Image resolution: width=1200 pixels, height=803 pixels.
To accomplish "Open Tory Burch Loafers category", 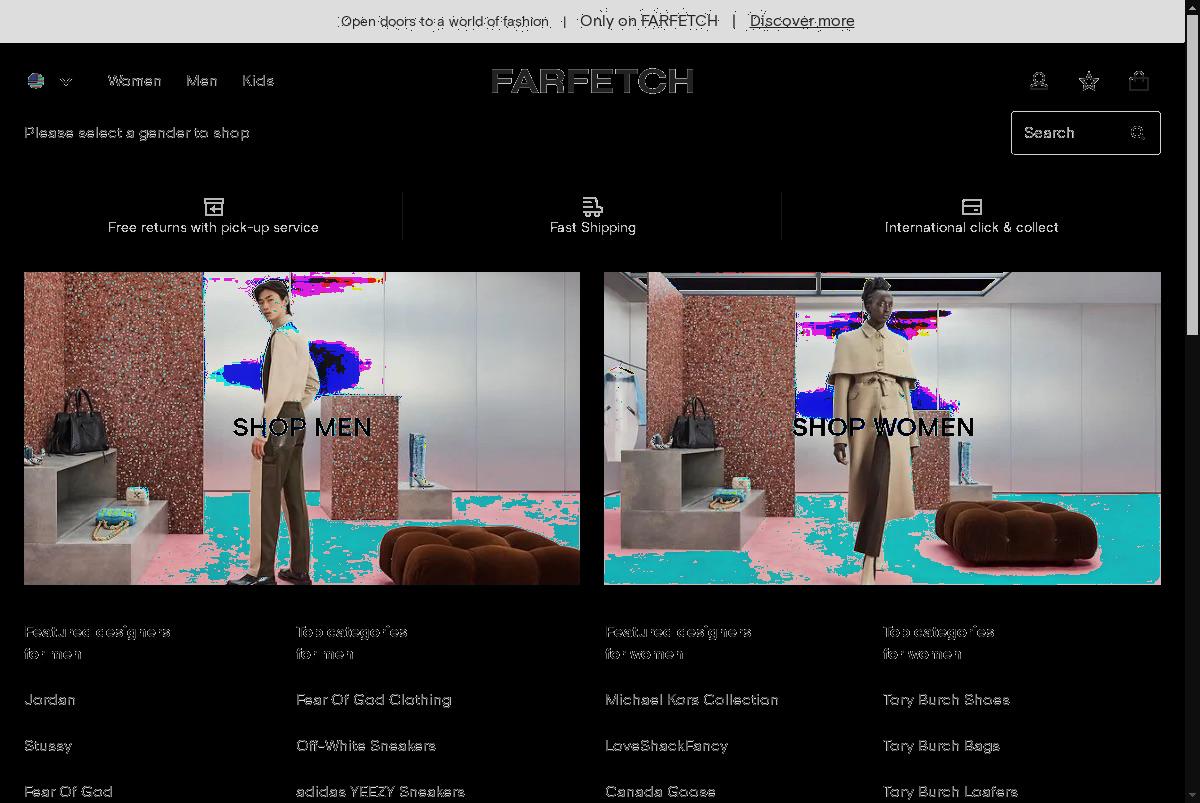I will point(950,792).
